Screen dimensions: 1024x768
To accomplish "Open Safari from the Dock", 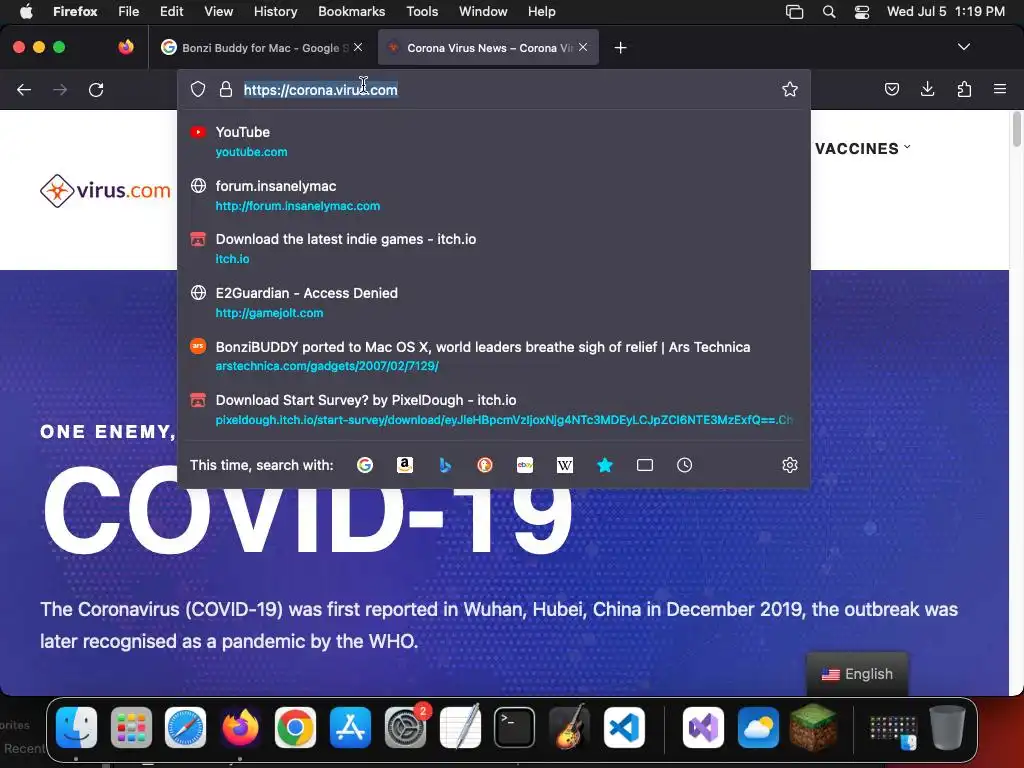I will coord(185,728).
